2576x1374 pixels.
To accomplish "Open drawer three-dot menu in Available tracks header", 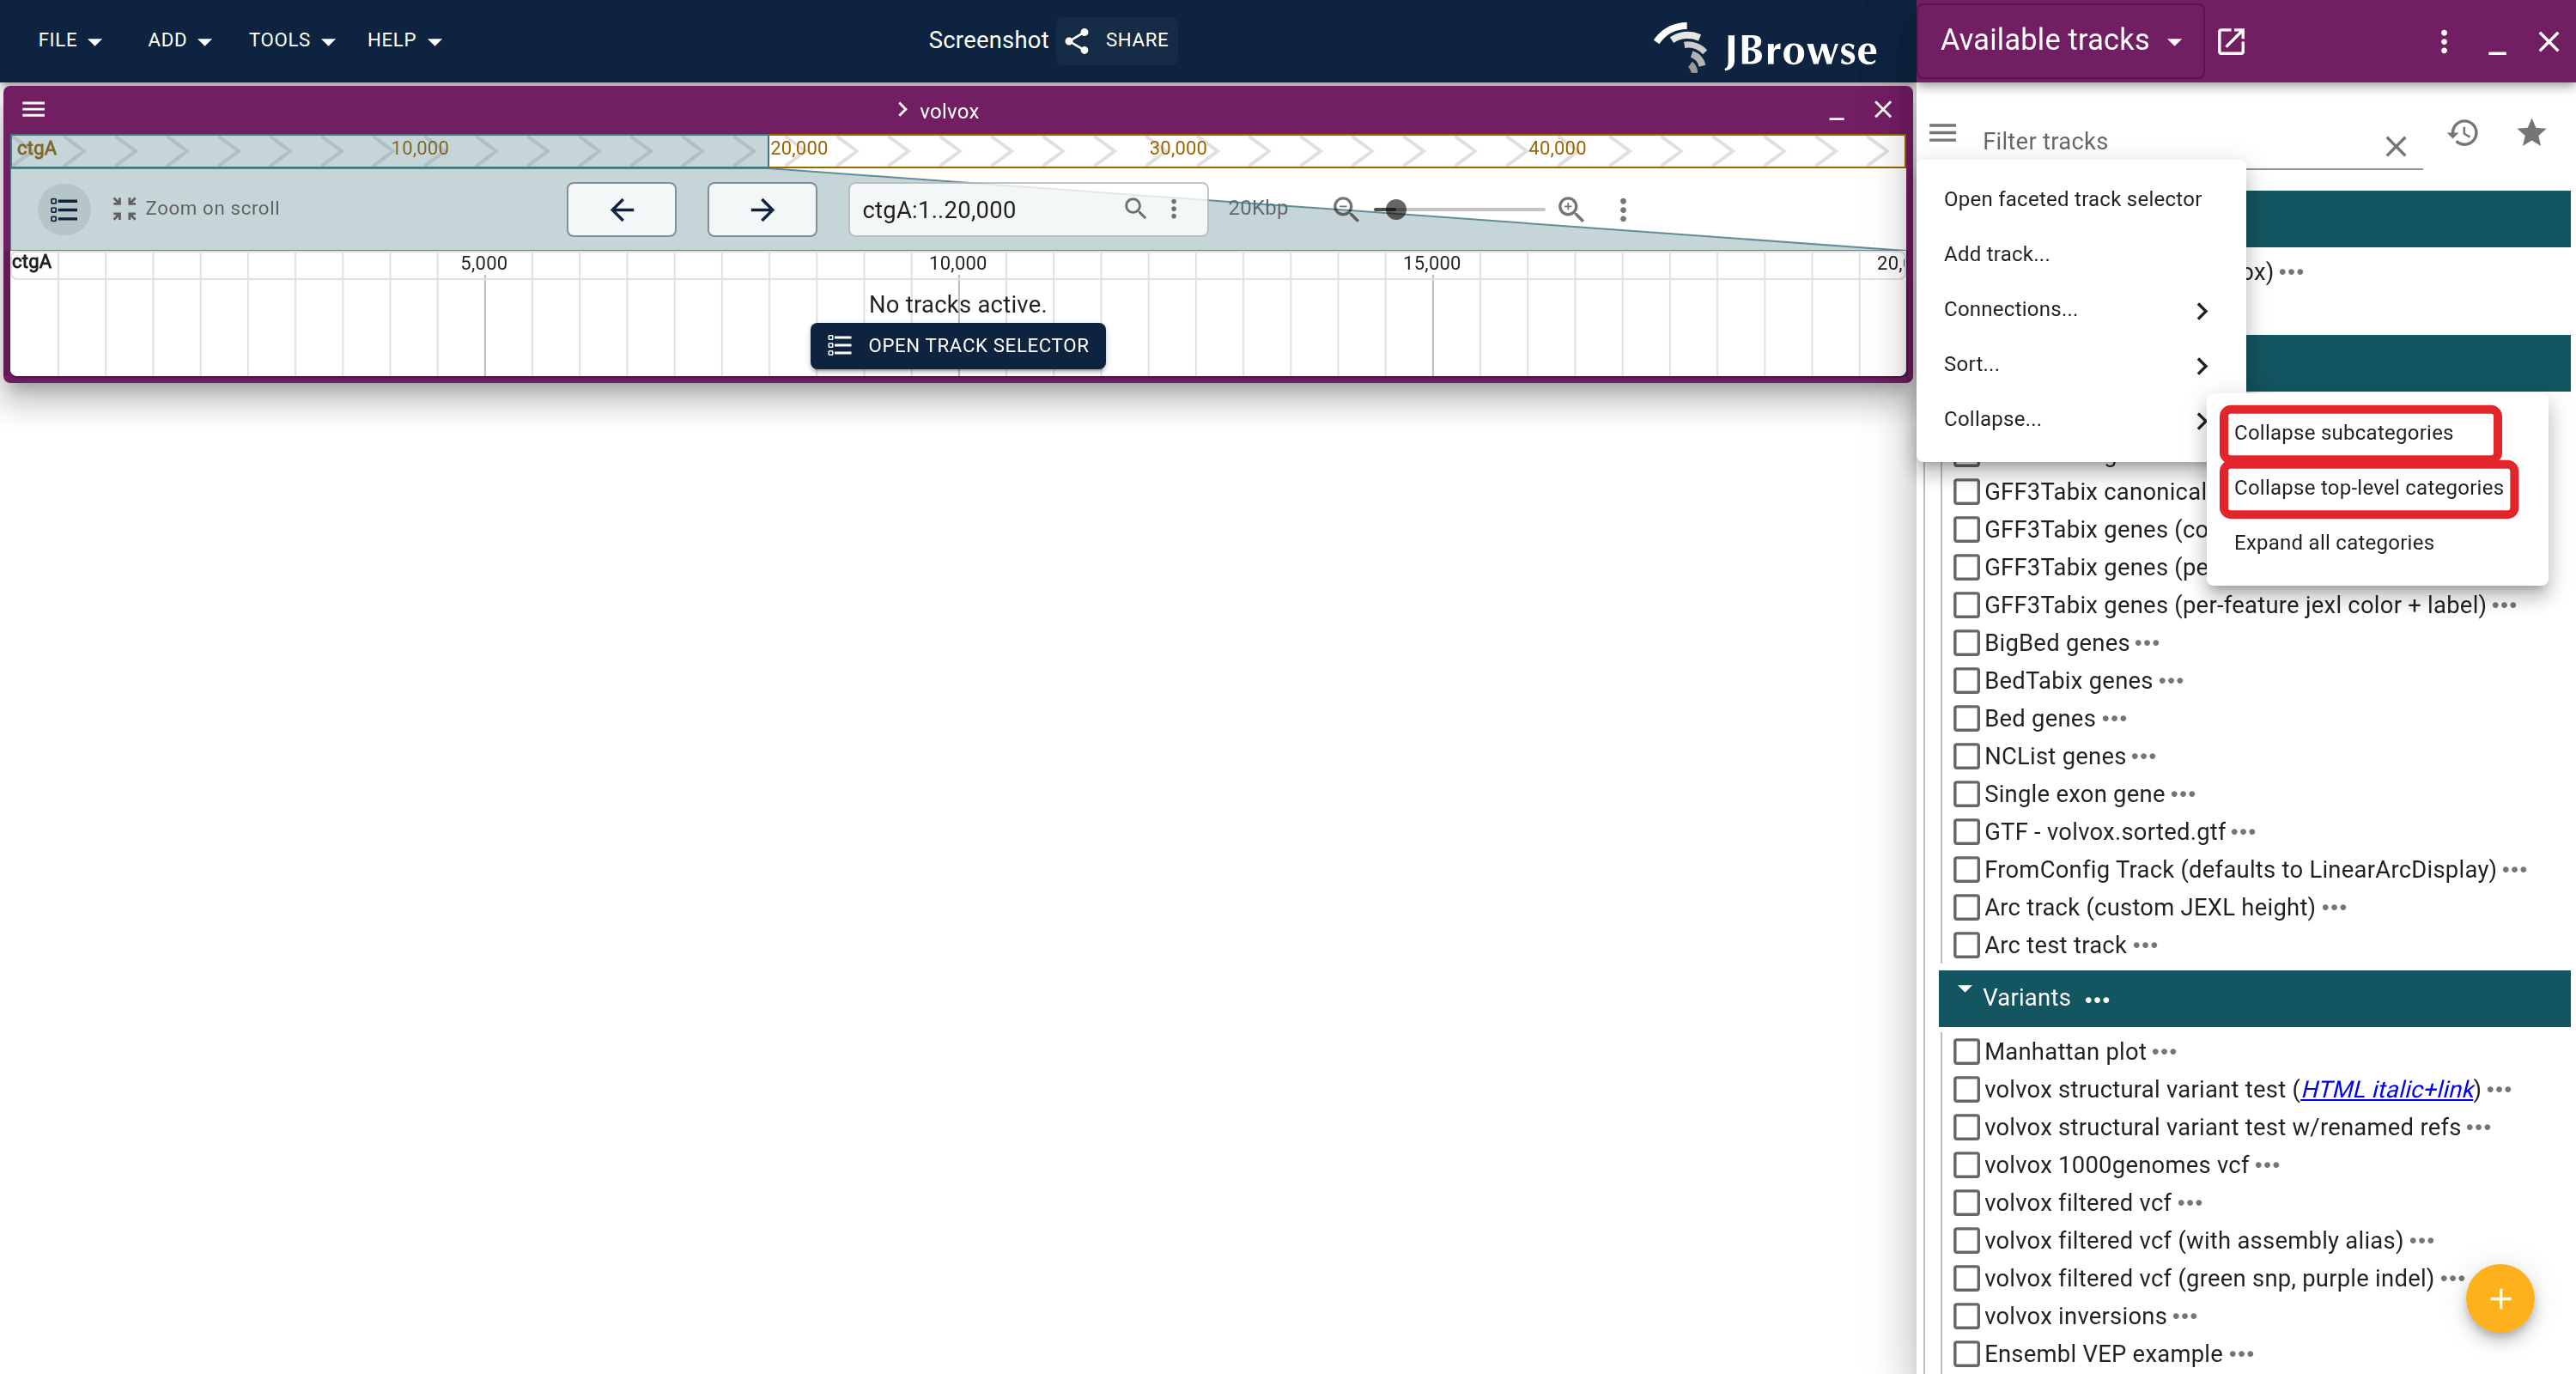I will [x=2443, y=41].
